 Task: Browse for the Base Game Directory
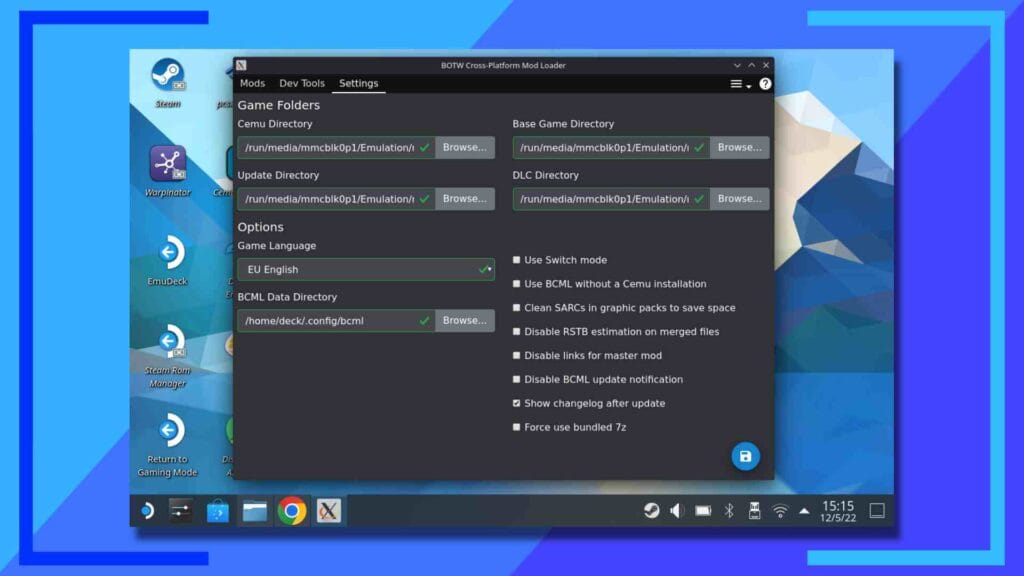tap(739, 148)
